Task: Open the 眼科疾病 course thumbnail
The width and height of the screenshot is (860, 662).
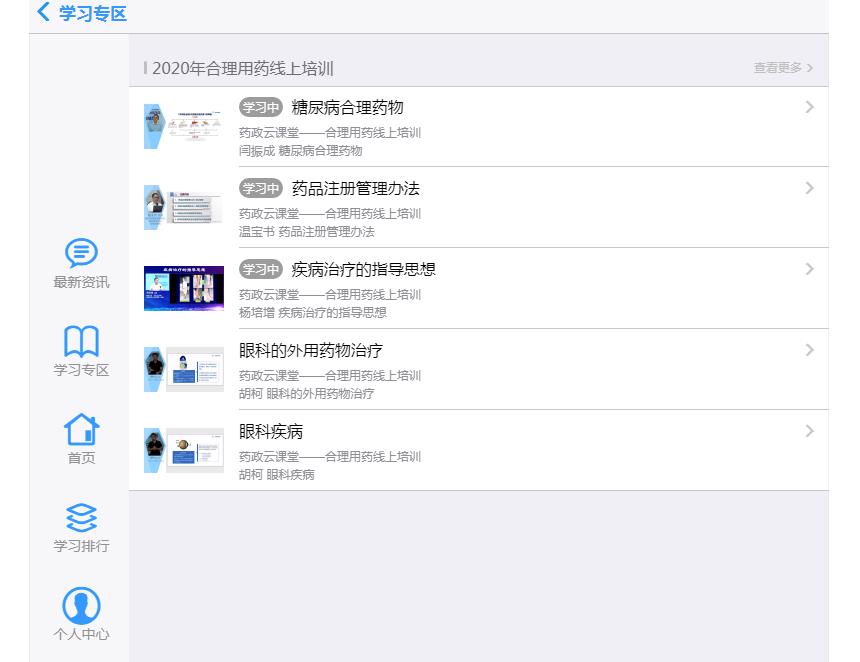Action: tap(184, 451)
